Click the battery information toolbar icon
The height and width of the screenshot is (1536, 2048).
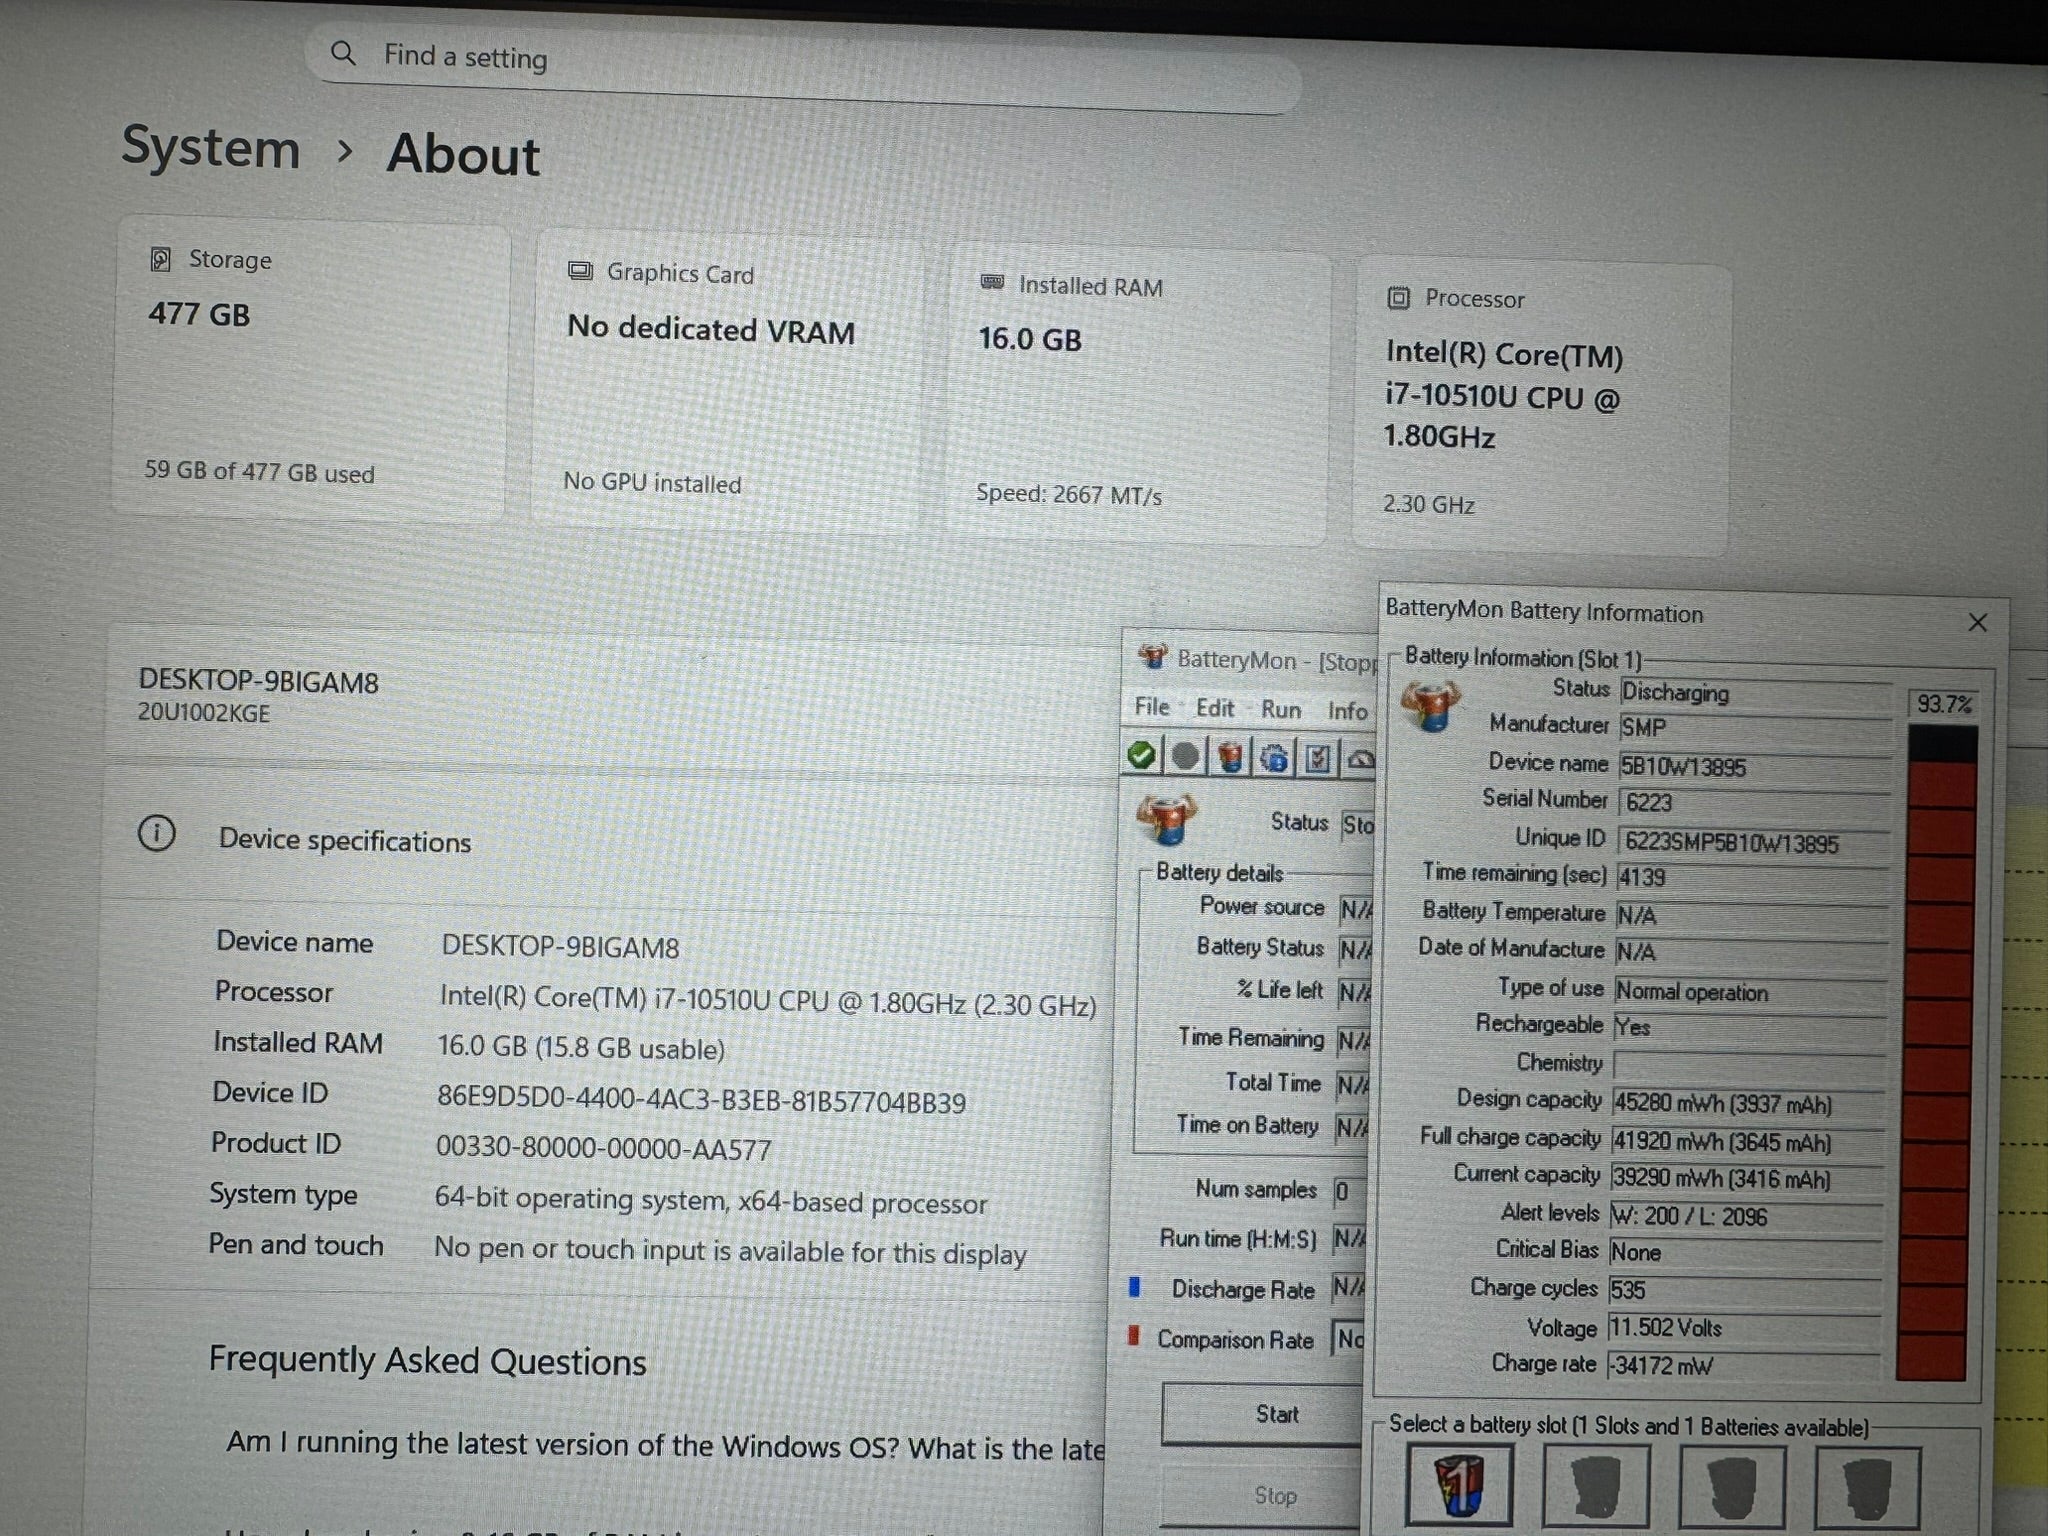[x=1230, y=758]
